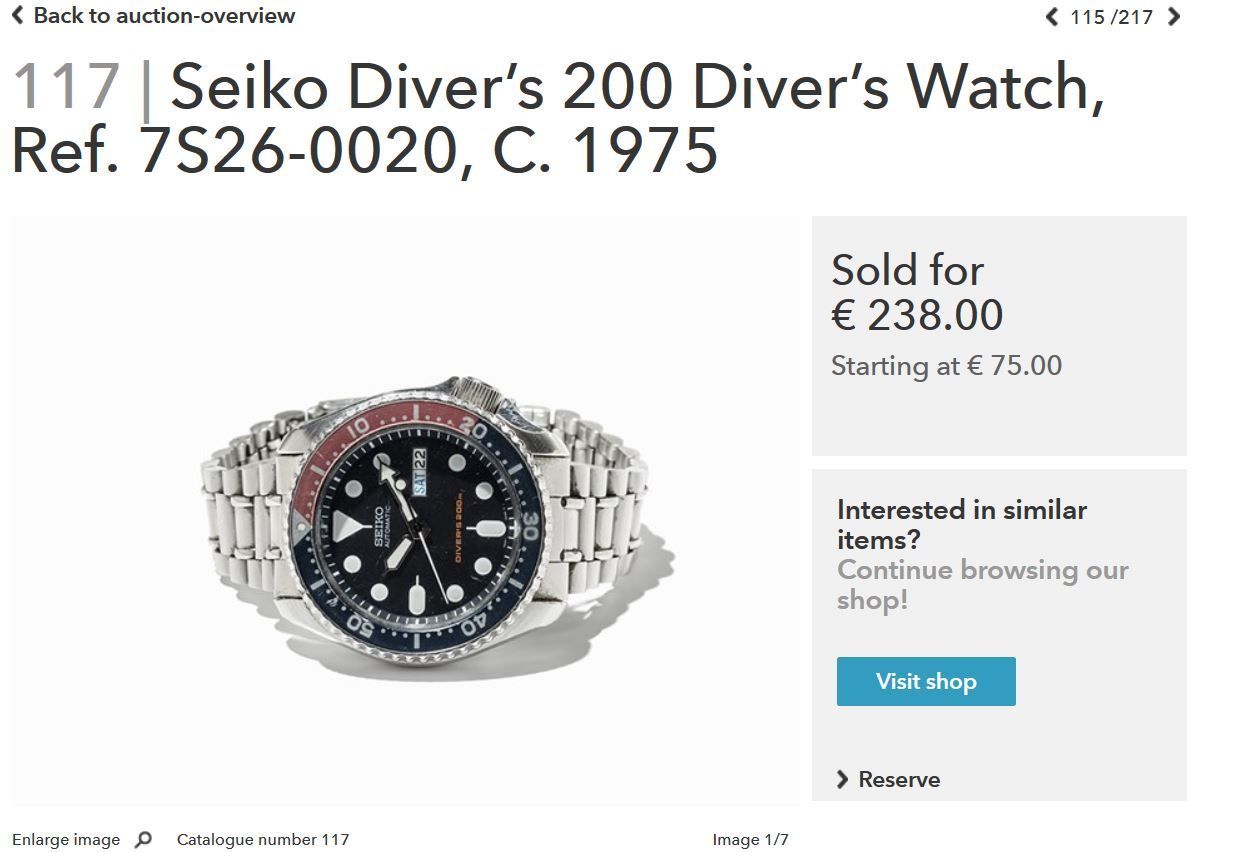Click the Reserve label
Viewport: 1251px width, 852px height.
pyautogui.click(x=899, y=779)
